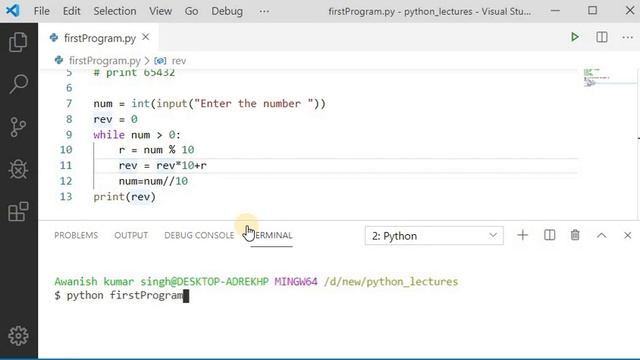Kill terminal with trash icon
Image resolution: width=640 pixels, height=360 pixels.
(x=575, y=235)
